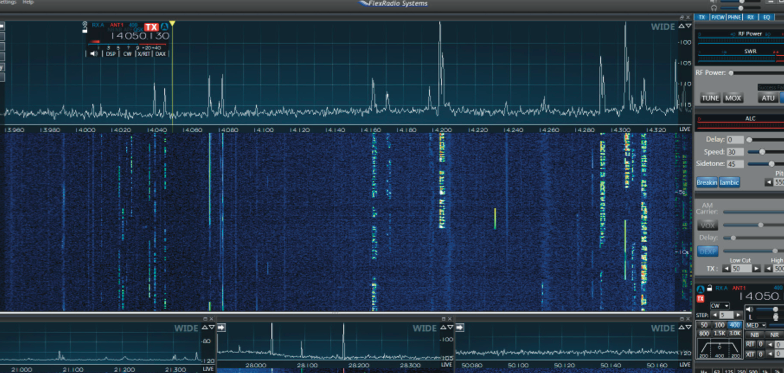Toggle the DEXP button
This screenshot has height=373, width=784.
[708, 251]
